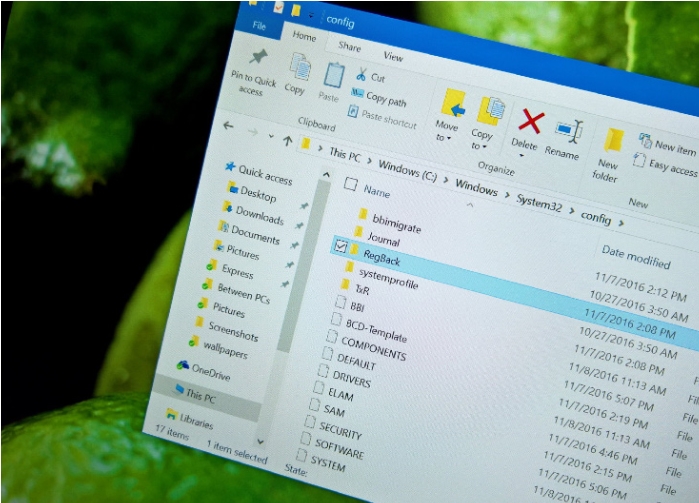Click Windows breadcrumb in the address bar
Viewport: 699px width, 503px height.
(476, 187)
